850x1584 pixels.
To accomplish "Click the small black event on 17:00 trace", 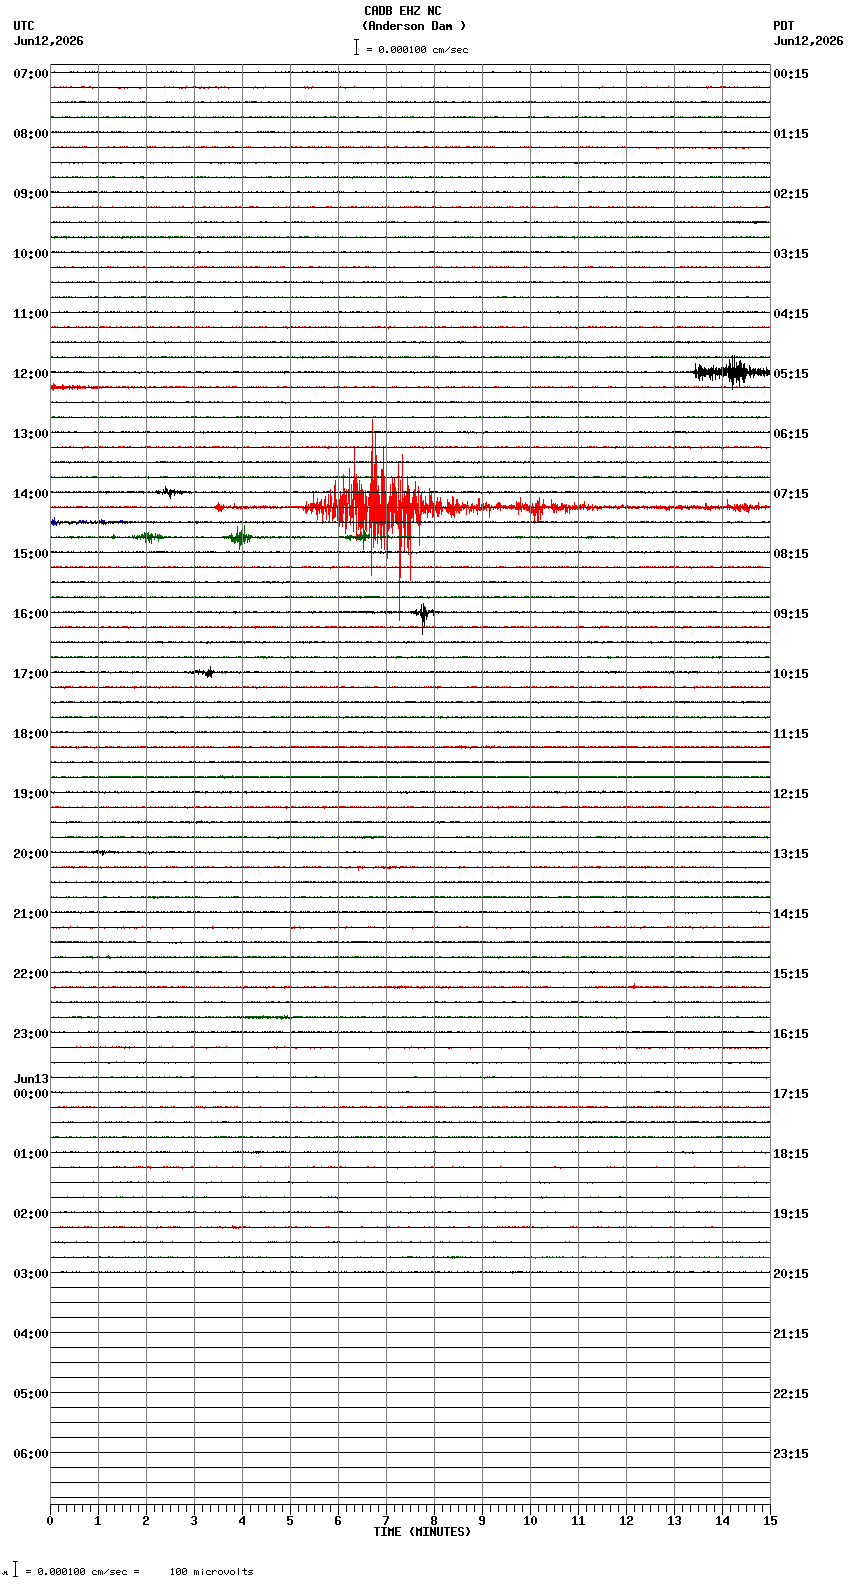I will click(x=204, y=673).
